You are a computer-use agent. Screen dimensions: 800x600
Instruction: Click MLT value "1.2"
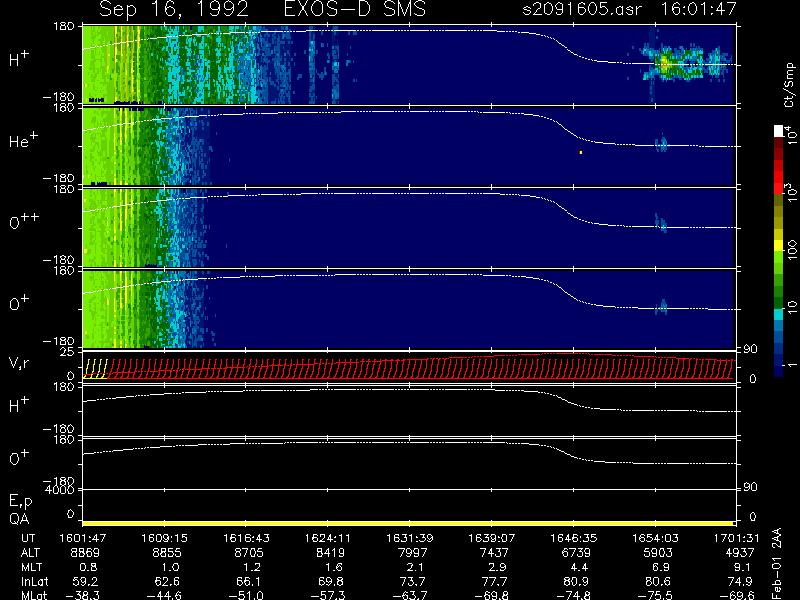[x=252, y=567]
